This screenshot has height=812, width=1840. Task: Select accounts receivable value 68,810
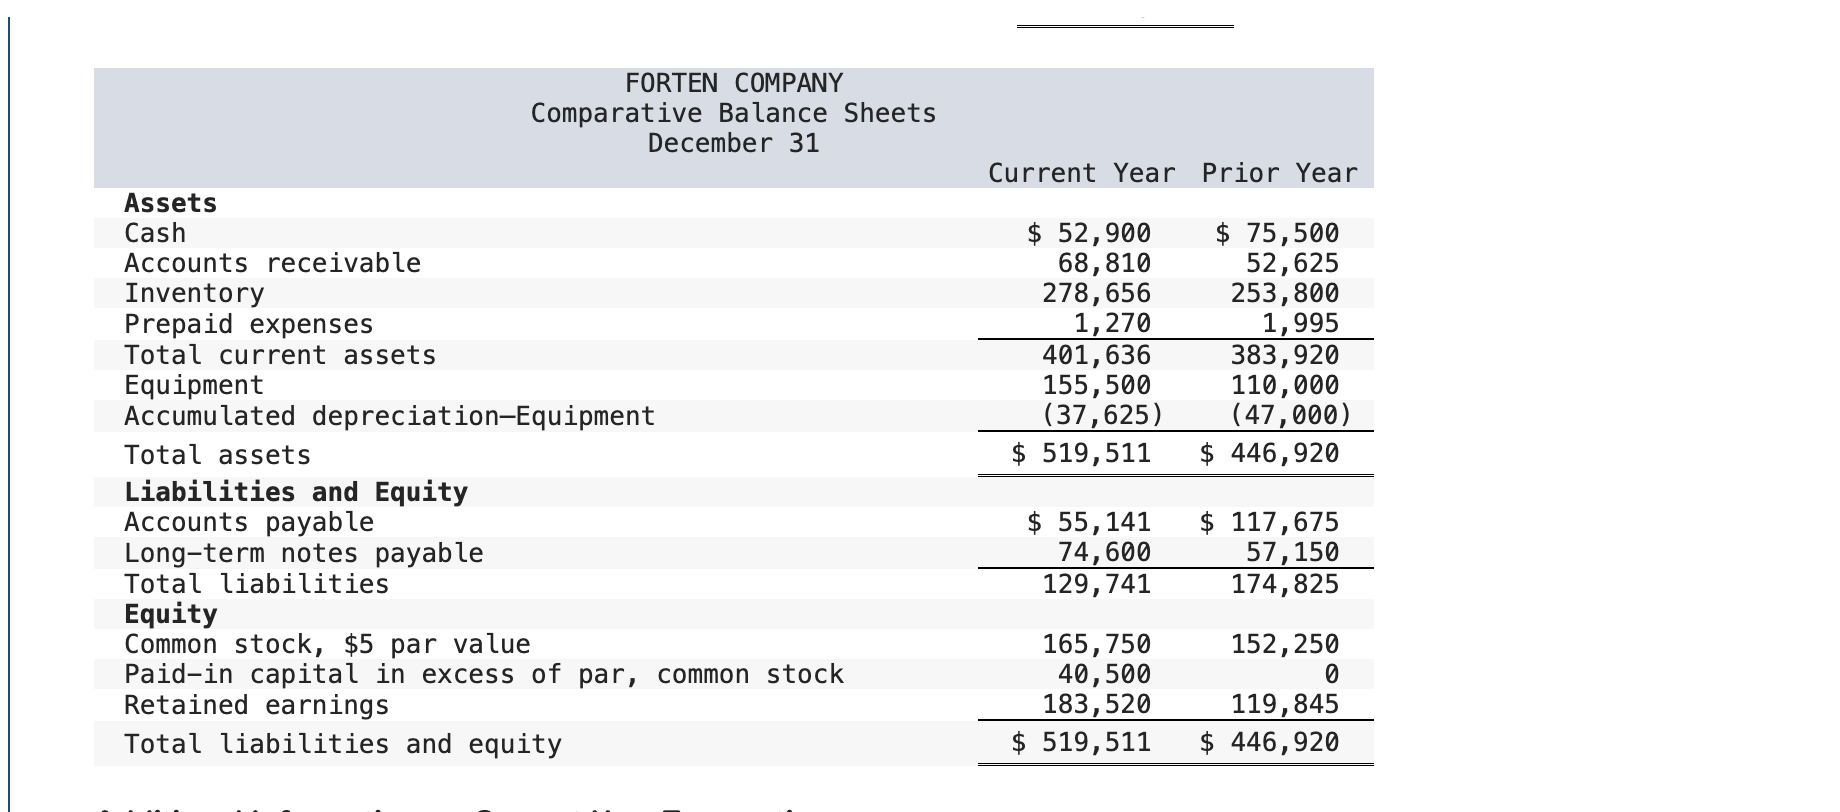[1105, 263]
